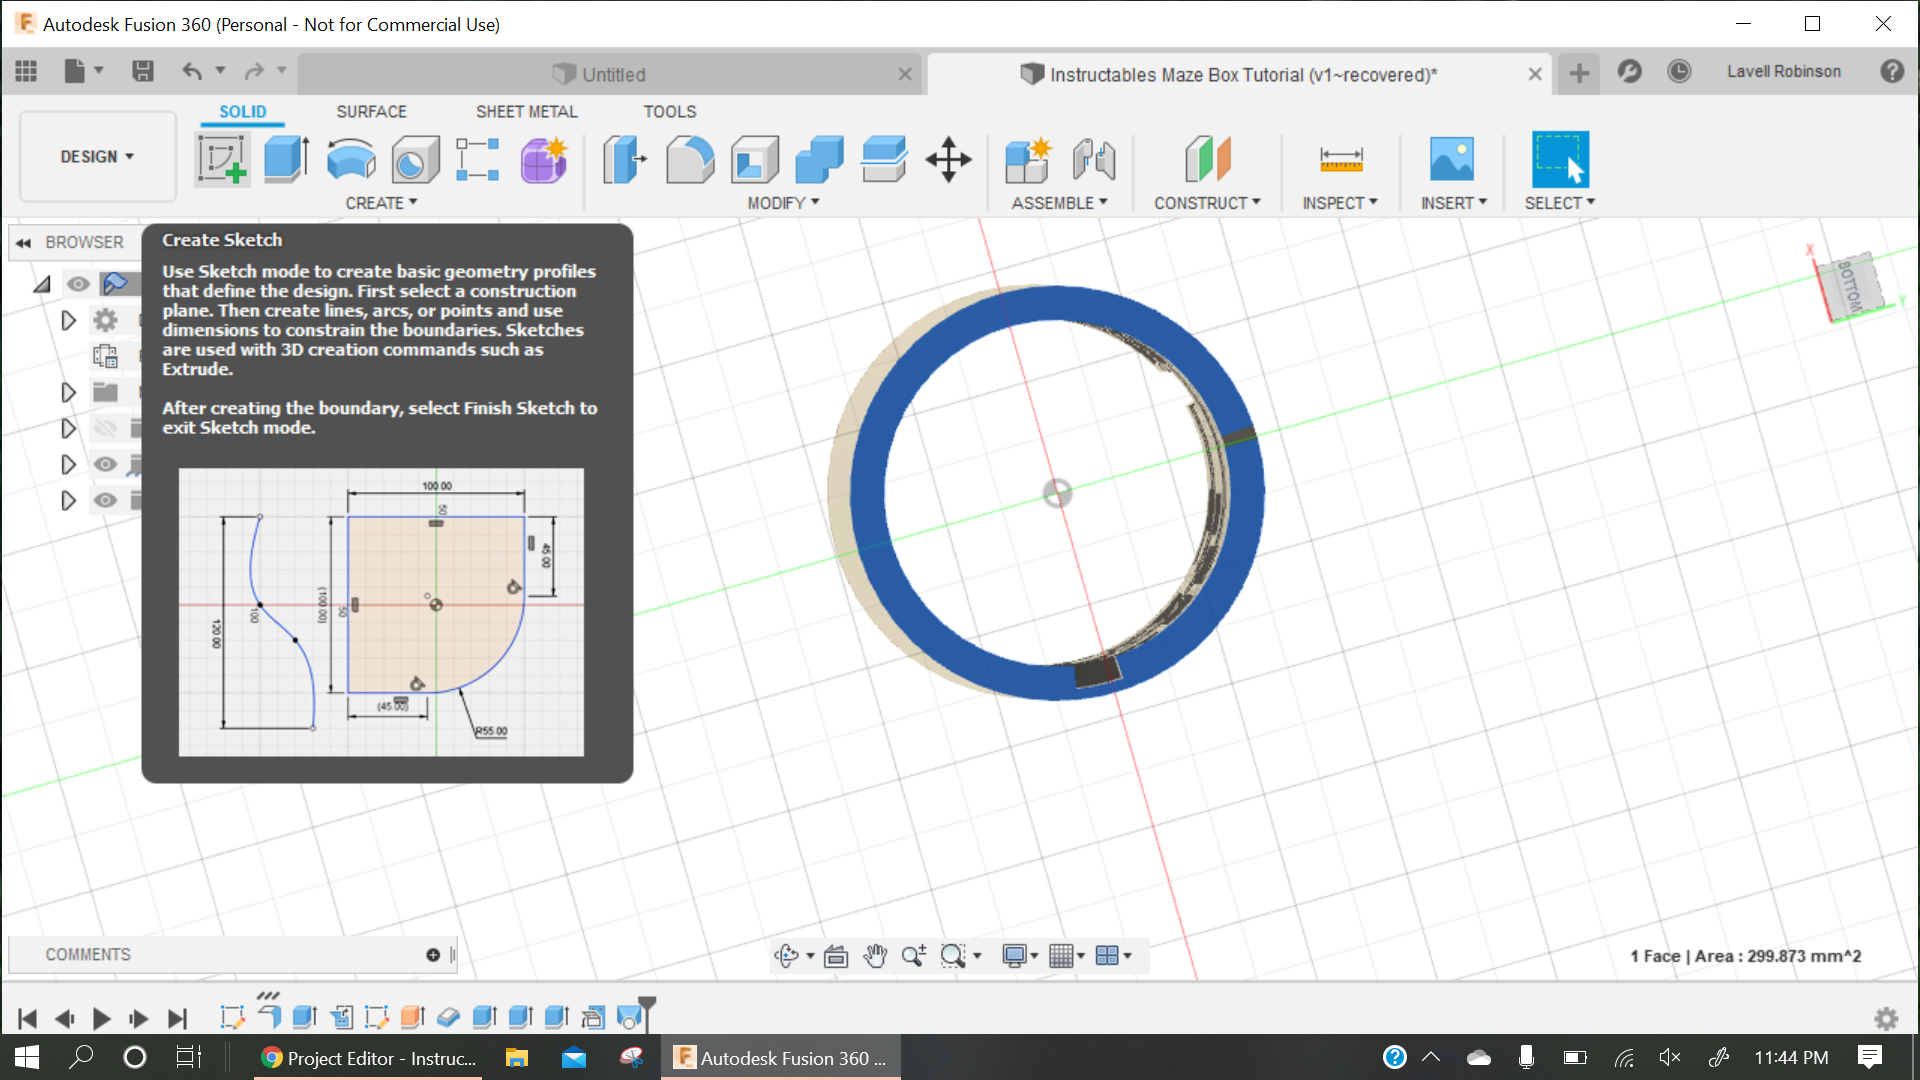
Task: Open the File menu dropdown
Action: click(83, 71)
